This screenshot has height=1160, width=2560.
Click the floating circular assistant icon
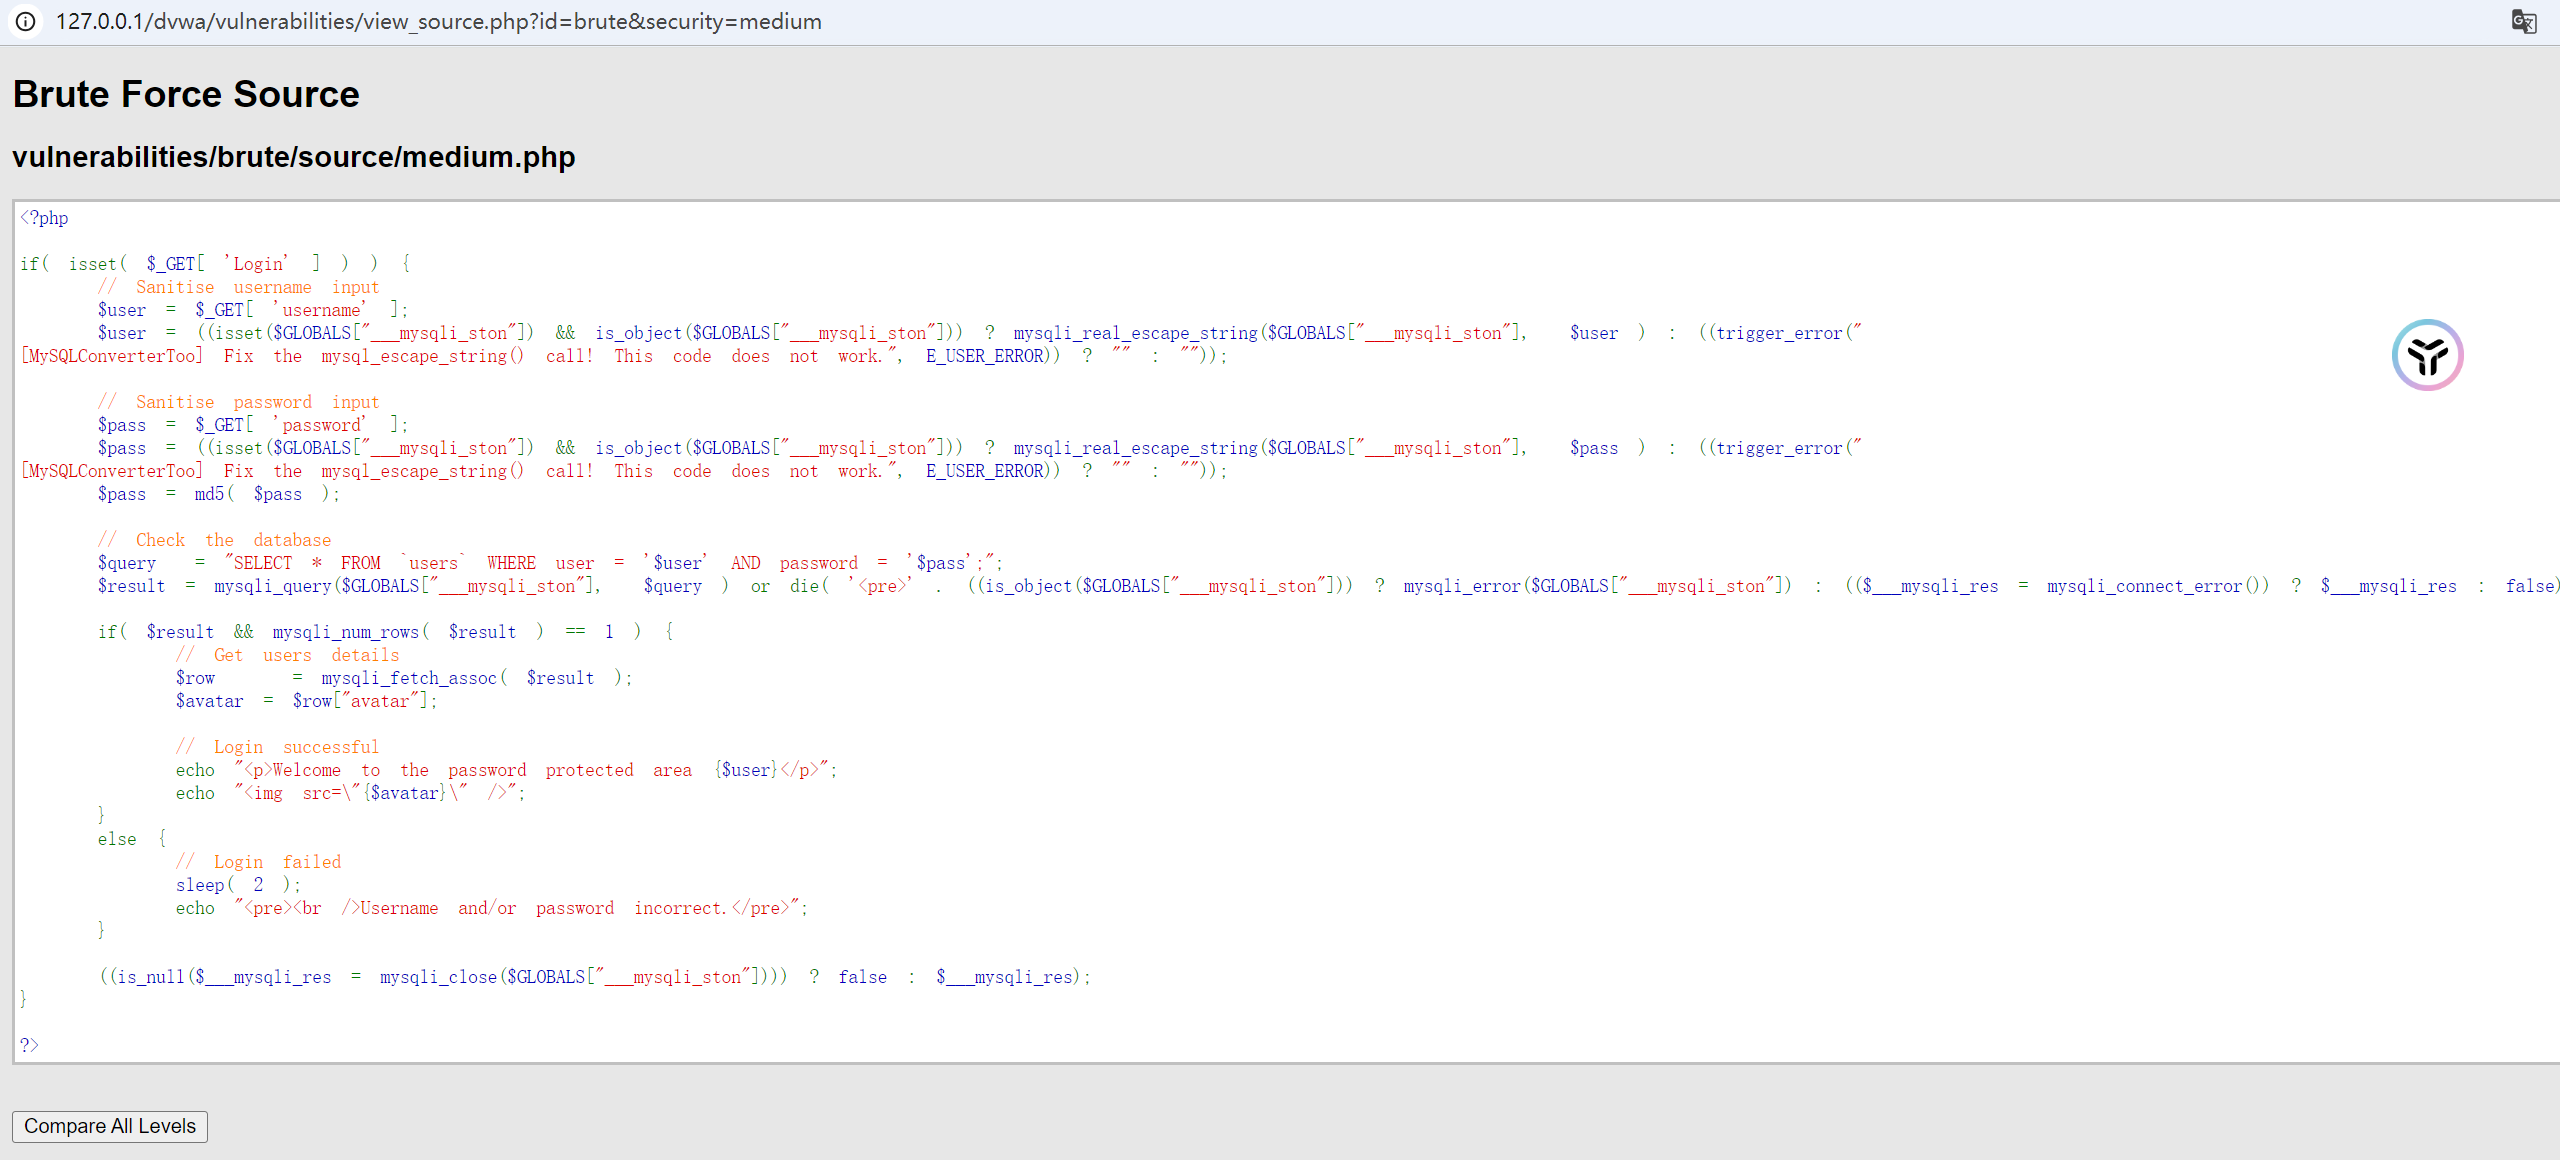2427,355
